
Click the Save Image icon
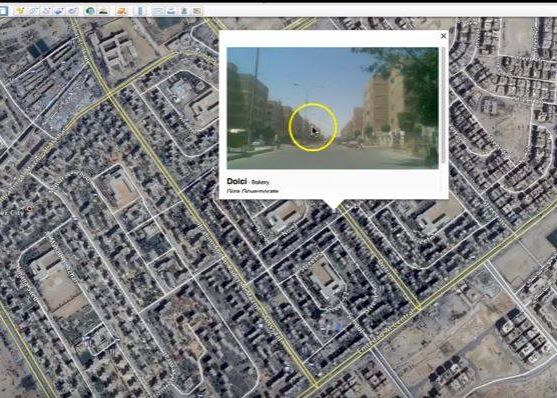click(x=184, y=11)
